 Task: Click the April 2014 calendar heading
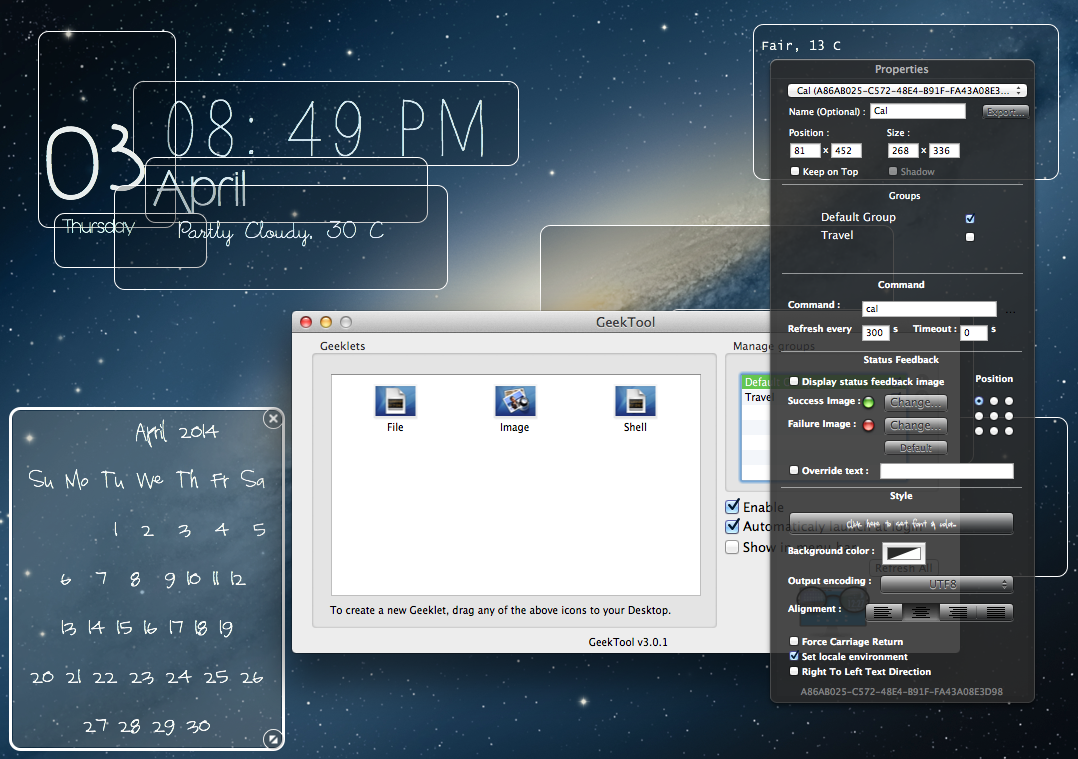(x=177, y=432)
